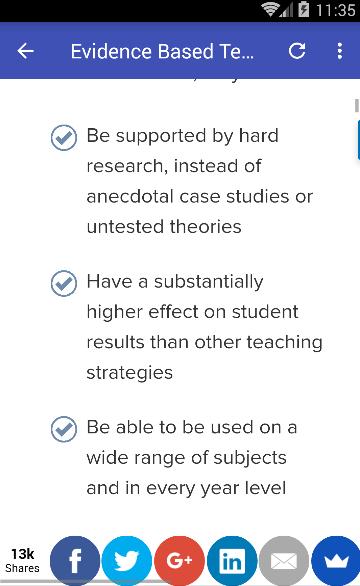Image resolution: width=360 pixels, height=586 pixels.
Task: Click the grey scrollbar thumb on right
Action: click(x=357, y=105)
